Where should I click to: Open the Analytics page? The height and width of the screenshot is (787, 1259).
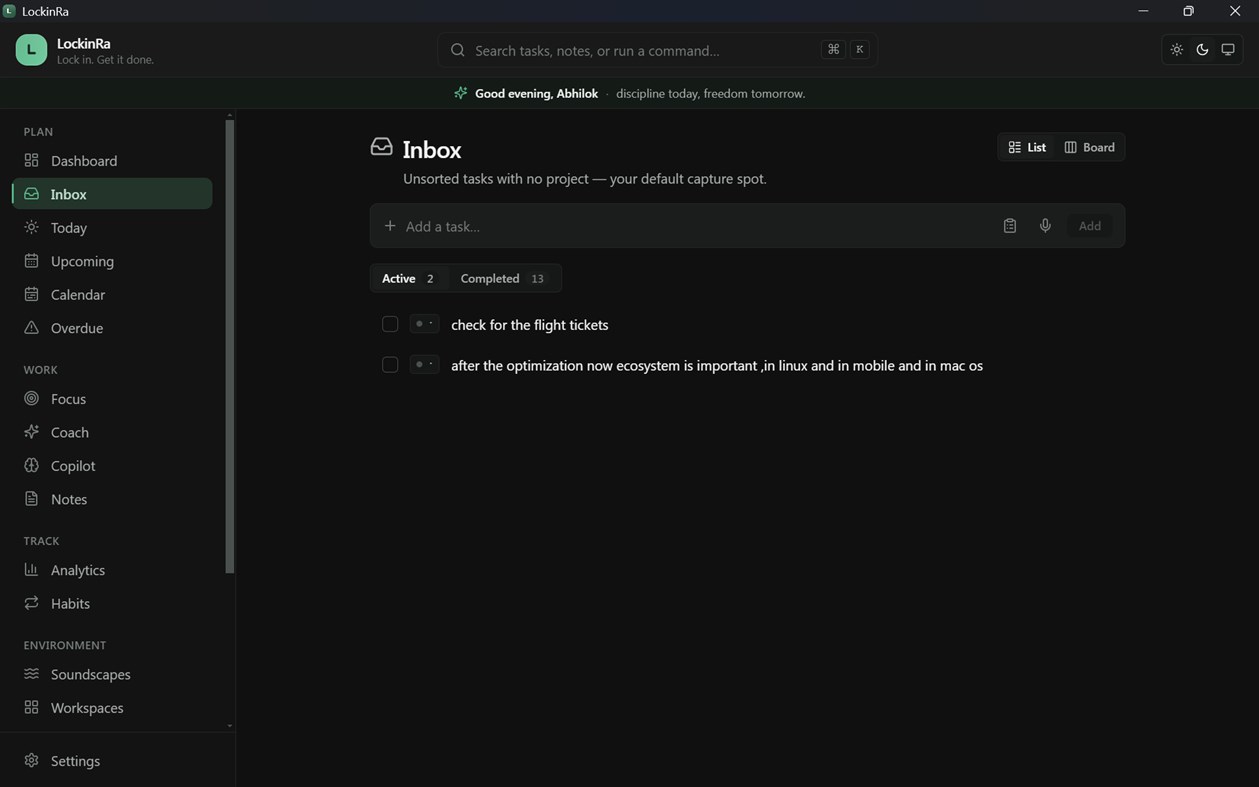tap(112, 570)
